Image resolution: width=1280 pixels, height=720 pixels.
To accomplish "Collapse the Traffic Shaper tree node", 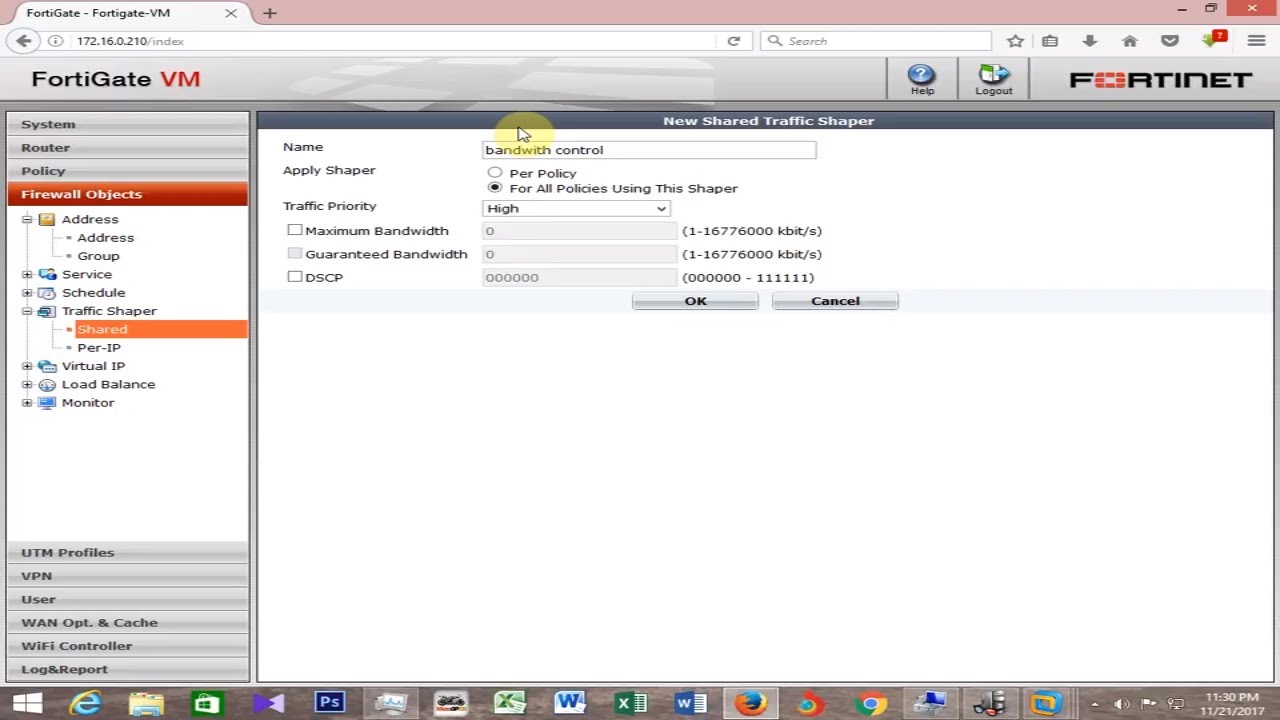I will (x=27, y=311).
